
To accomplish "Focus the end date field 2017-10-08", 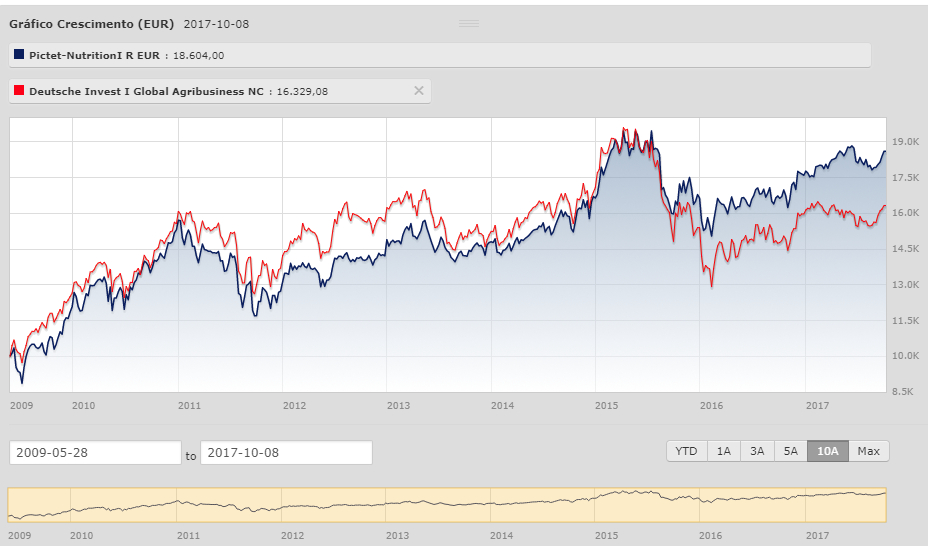I will tap(286, 453).
